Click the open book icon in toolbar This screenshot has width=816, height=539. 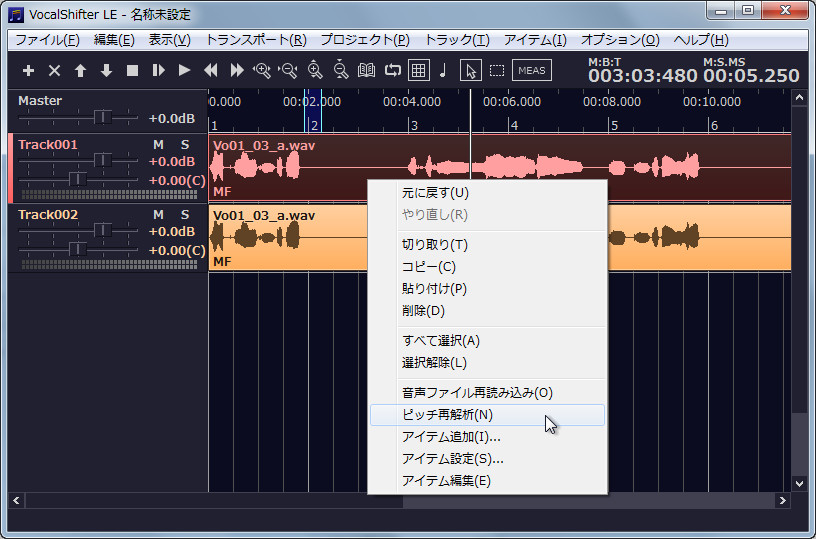point(366,70)
